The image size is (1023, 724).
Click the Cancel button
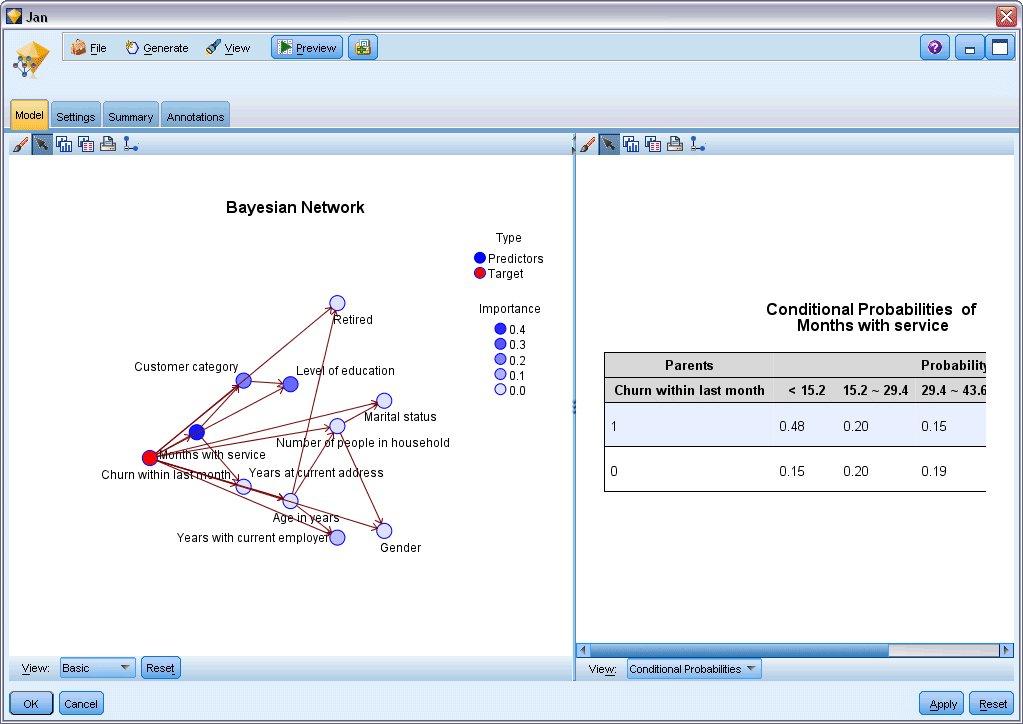pyautogui.click(x=81, y=704)
